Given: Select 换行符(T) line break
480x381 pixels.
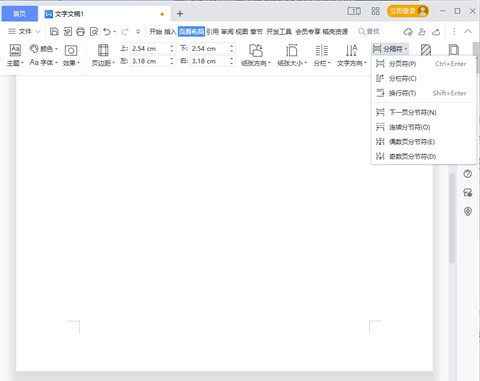Looking at the screenshot, I should (423, 93).
